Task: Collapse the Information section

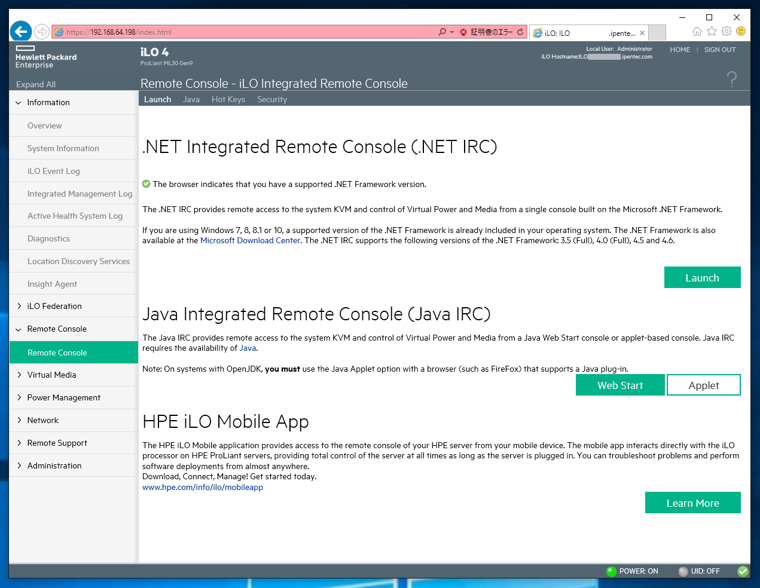Action: [x=18, y=103]
